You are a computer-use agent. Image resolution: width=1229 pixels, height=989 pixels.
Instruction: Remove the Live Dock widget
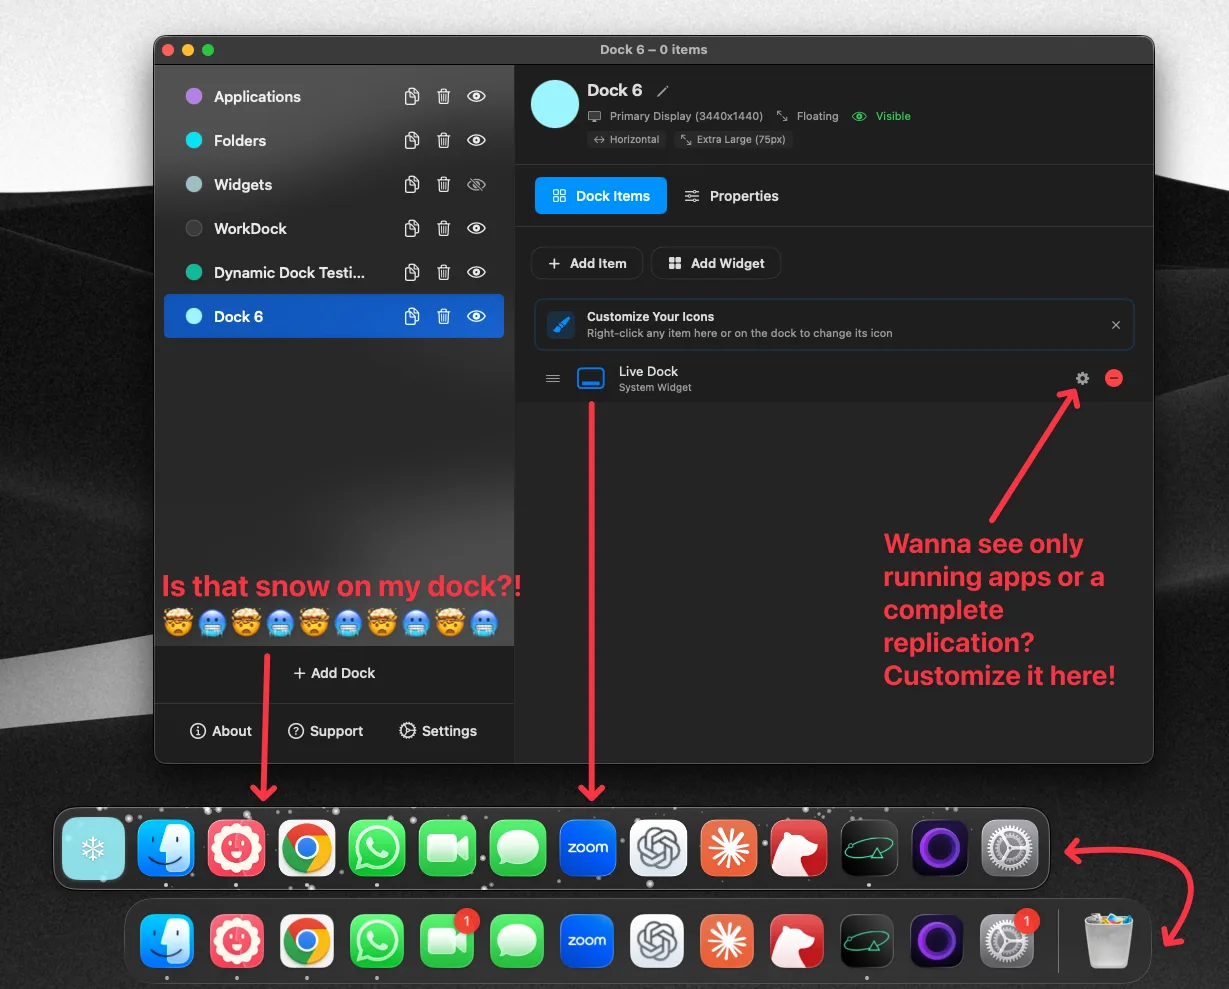point(1114,378)
